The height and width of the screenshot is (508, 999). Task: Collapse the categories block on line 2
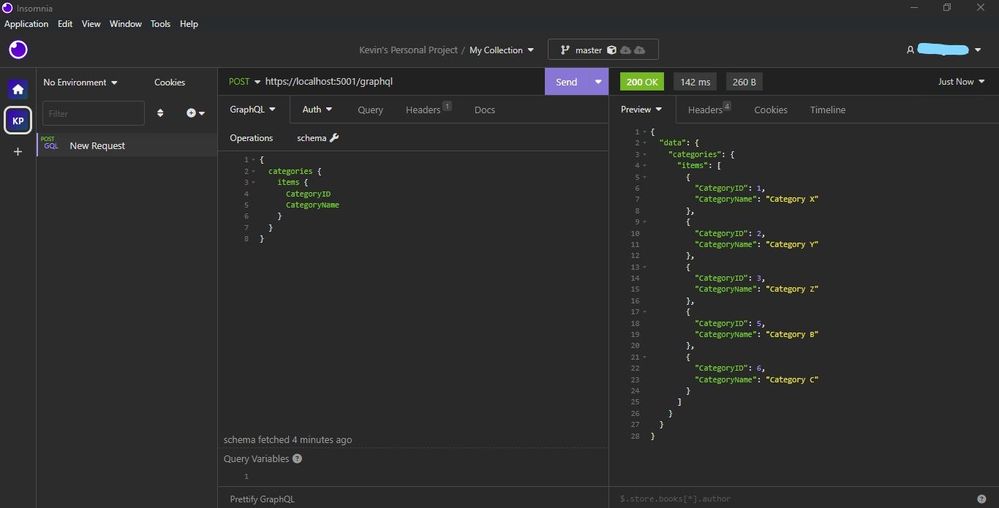[254, 171]
